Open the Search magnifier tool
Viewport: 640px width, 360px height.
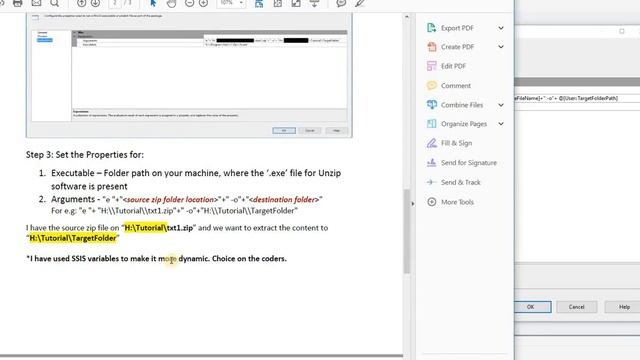[54, 3]
